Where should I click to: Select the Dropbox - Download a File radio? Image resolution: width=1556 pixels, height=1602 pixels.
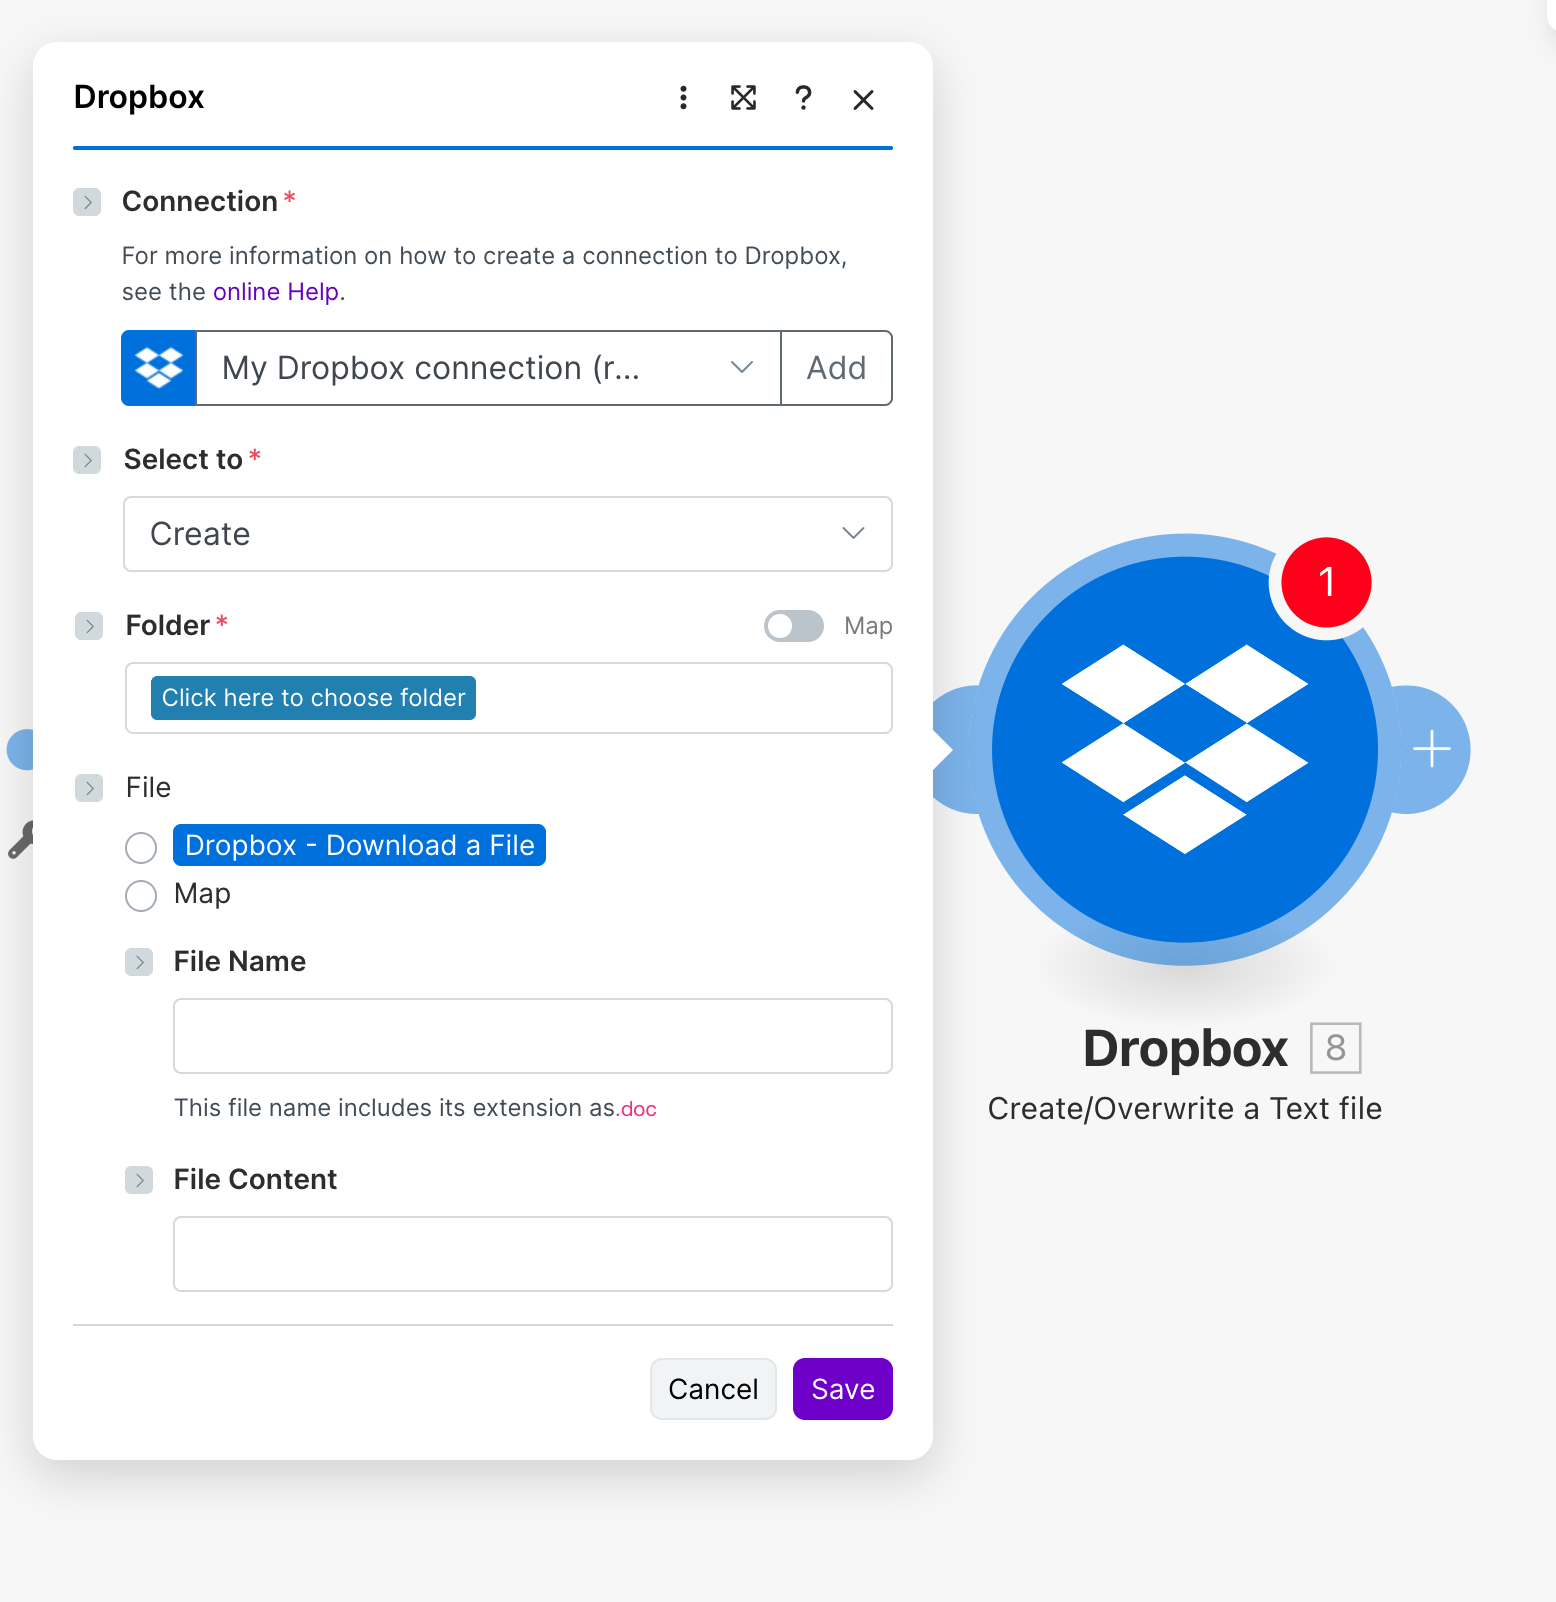pos(141,848)
